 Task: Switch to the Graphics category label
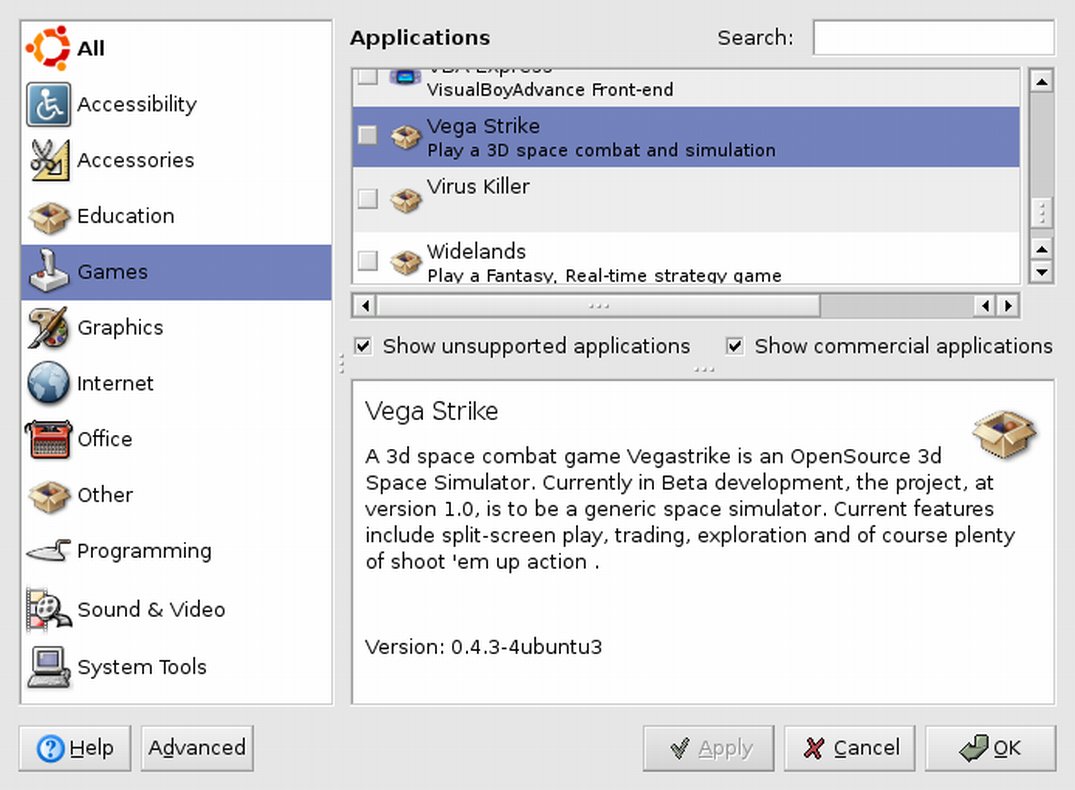pyautogui.click(x=120, y=327)
